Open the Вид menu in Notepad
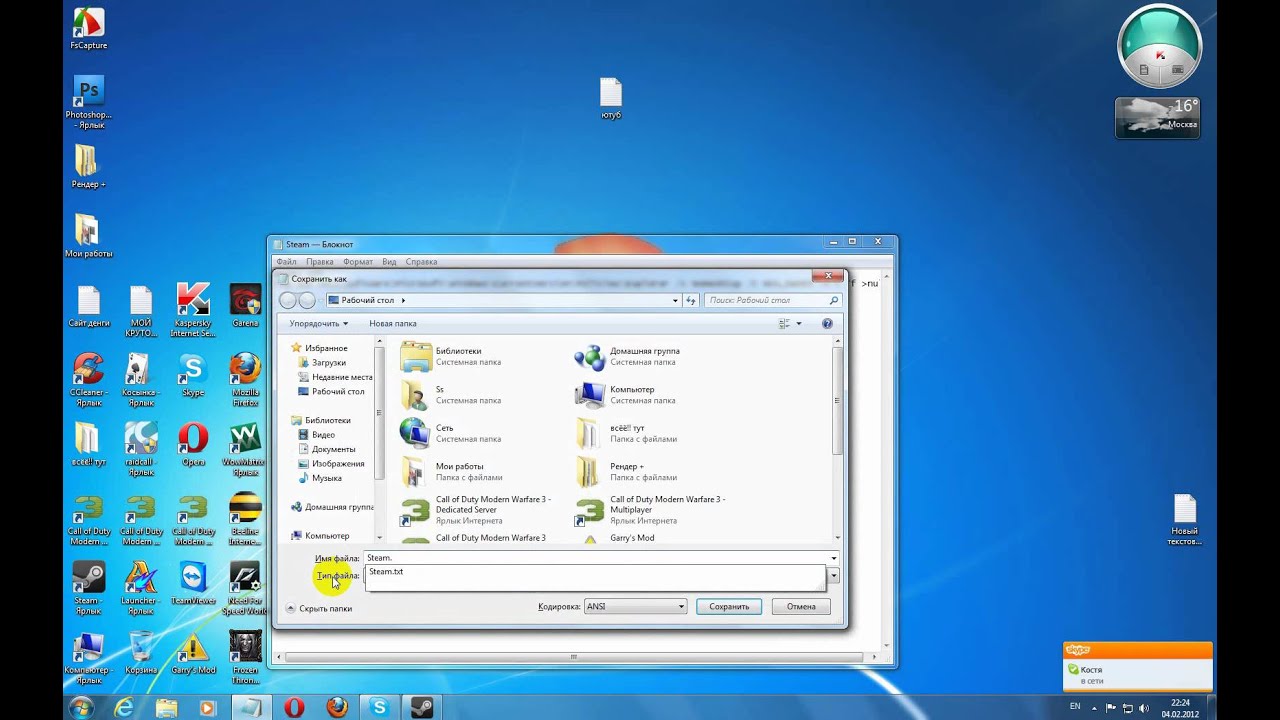 pos(389,262)
